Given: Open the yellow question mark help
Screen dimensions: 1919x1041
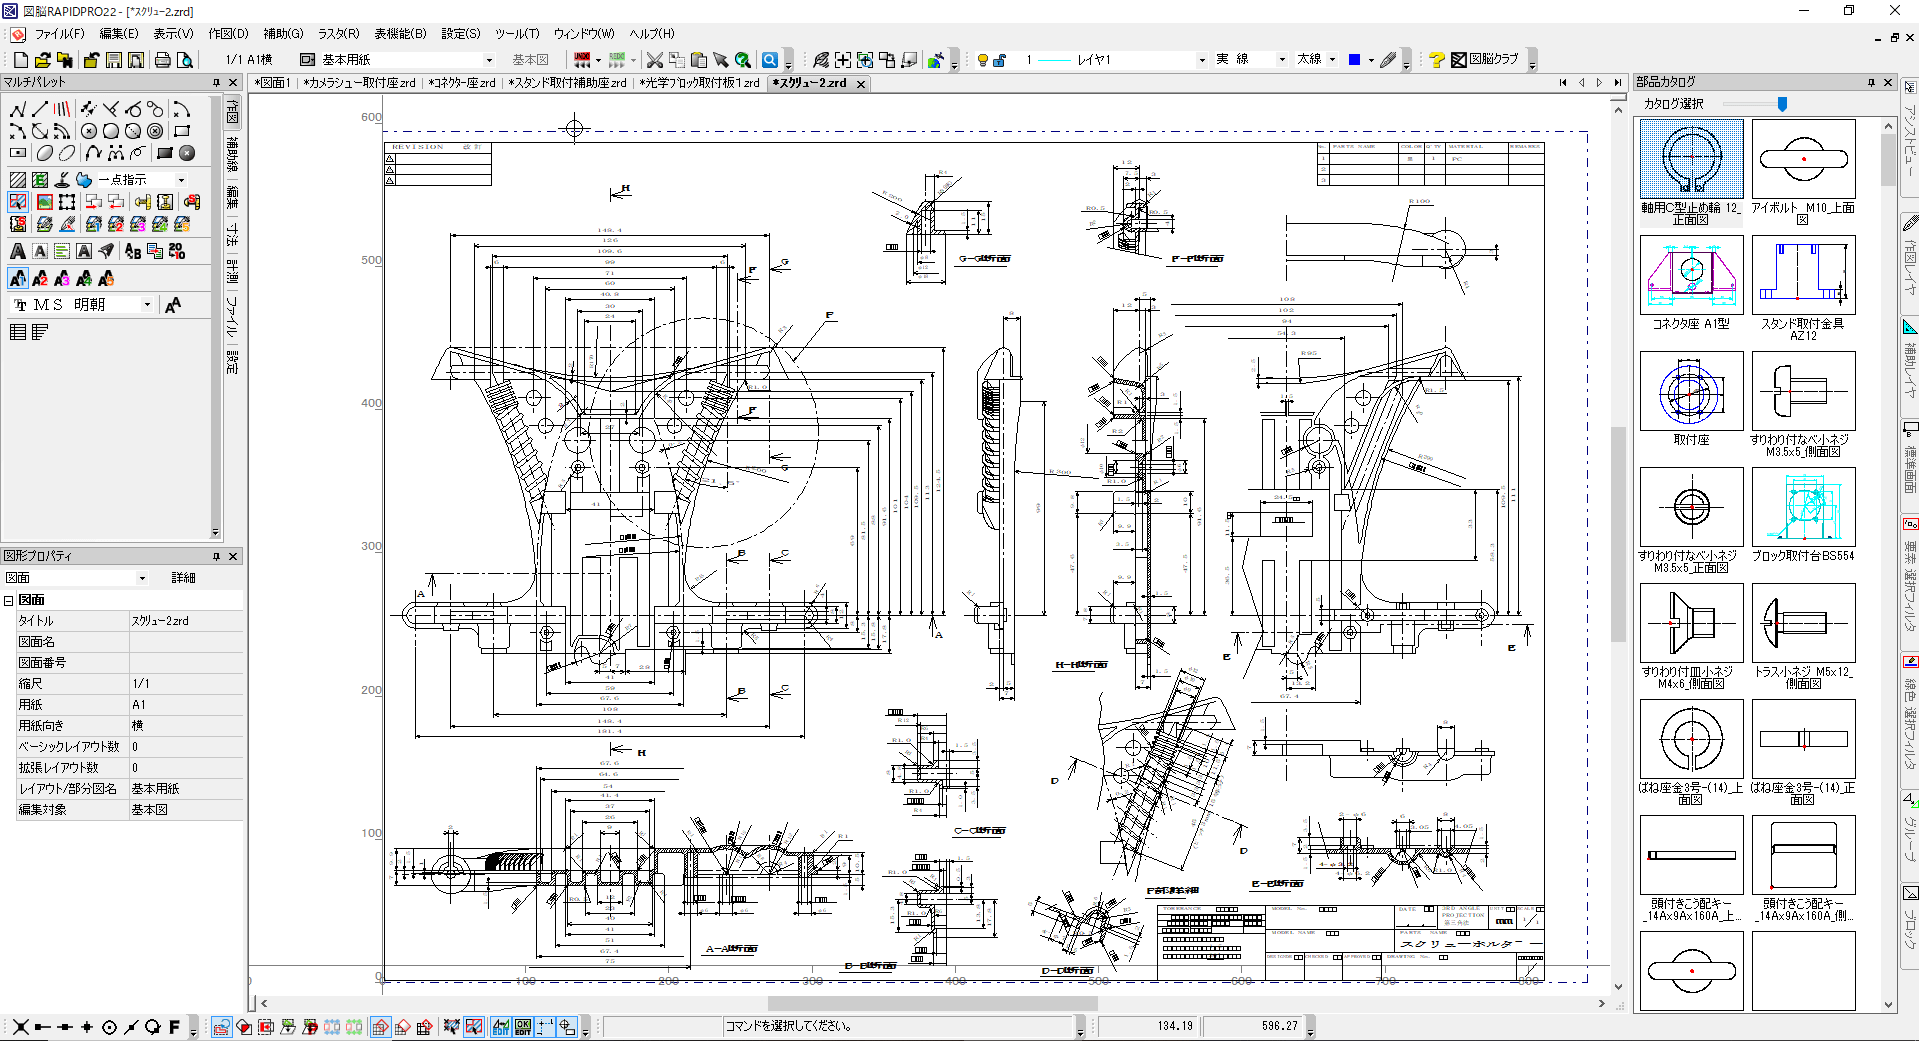Looking at the screenshot, I should click(x=1436, y=60).
